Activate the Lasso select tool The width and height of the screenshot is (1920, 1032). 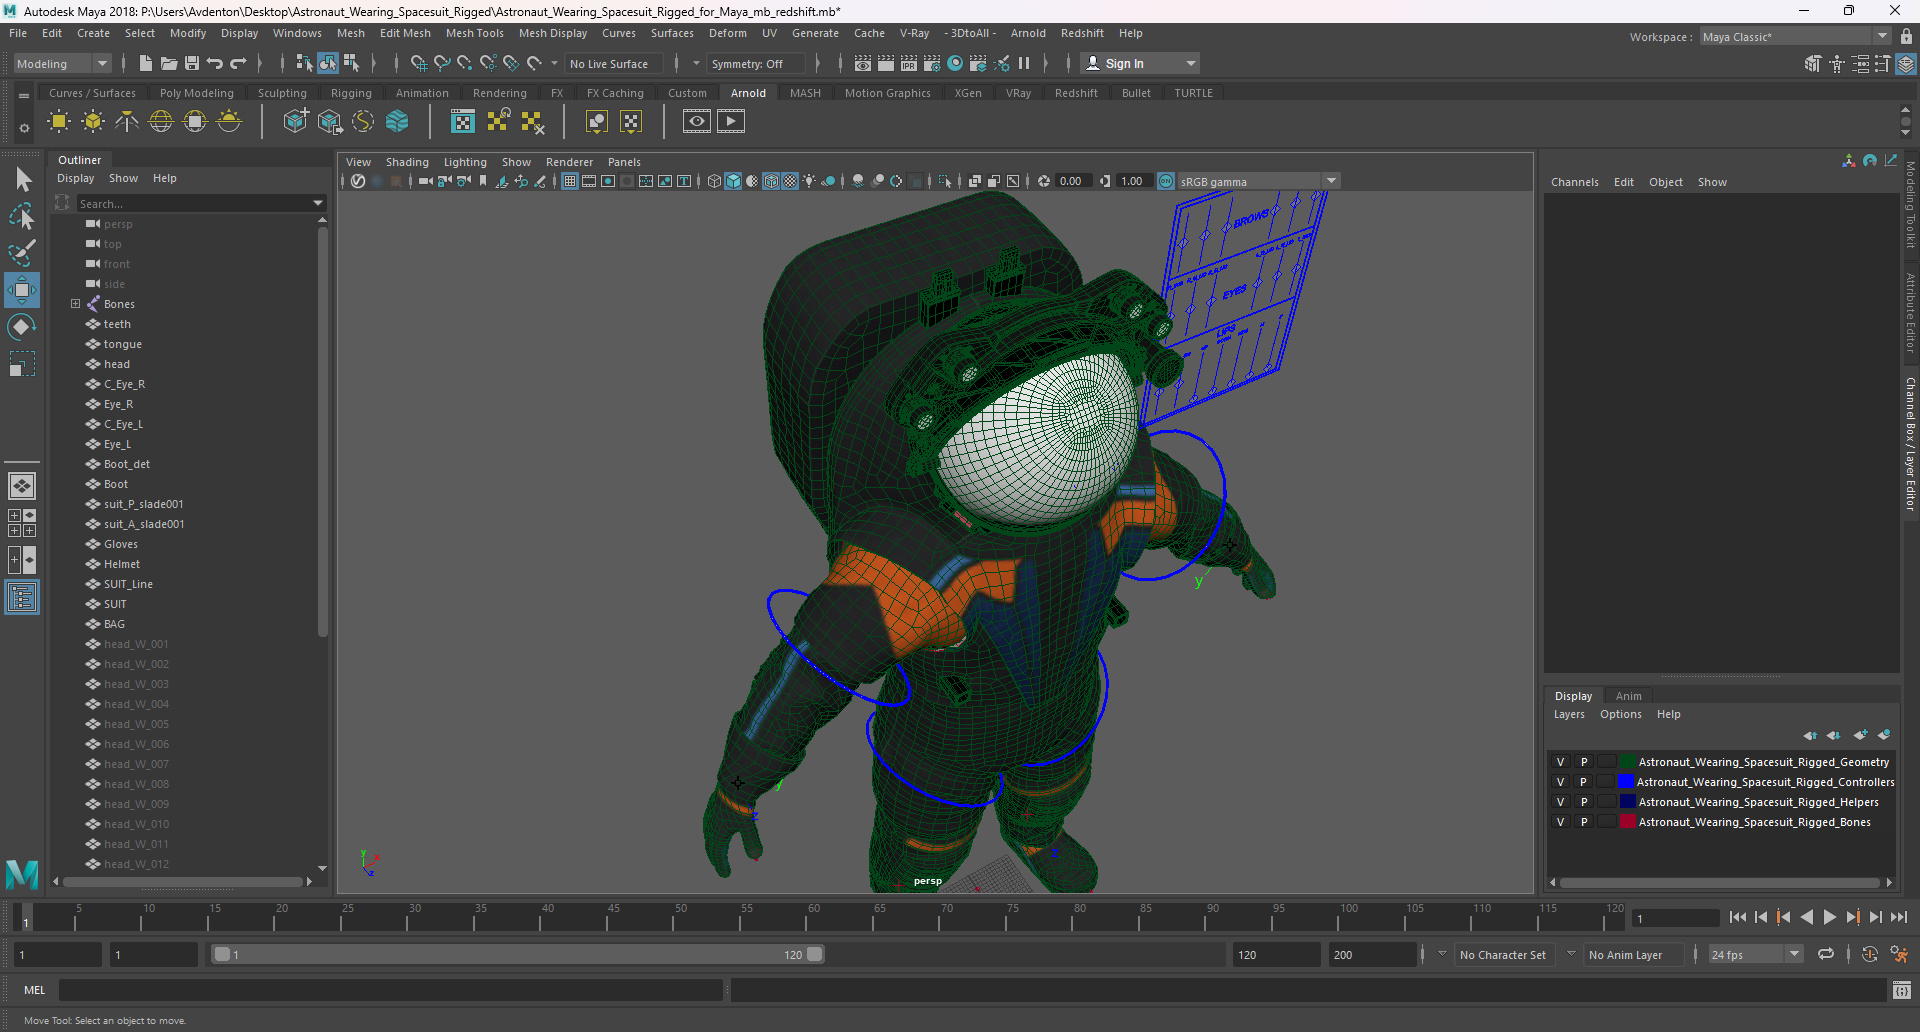[x=22, y=216]
